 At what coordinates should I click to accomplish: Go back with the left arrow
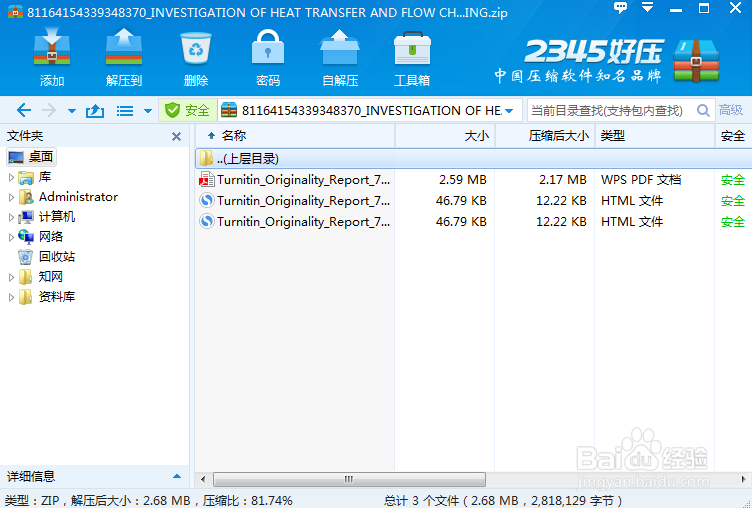pyautogui.click(x=24, y=111)
